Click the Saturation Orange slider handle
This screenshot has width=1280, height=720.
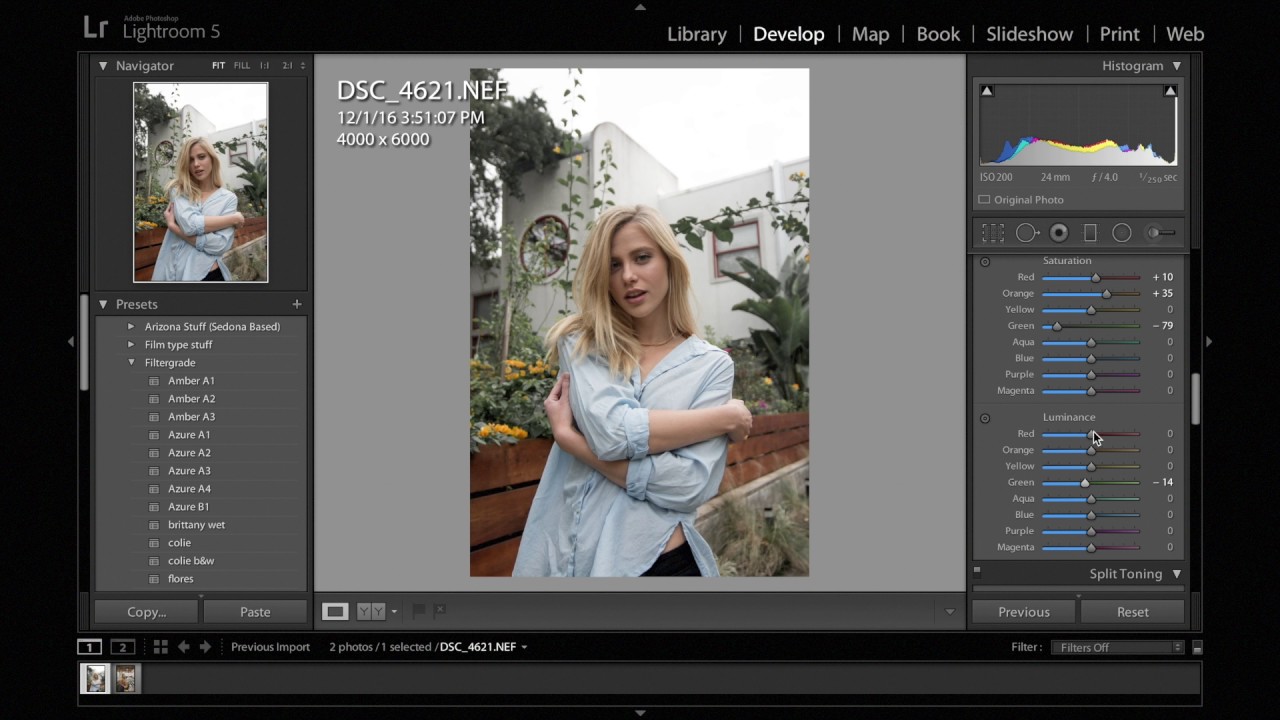click(1106, 294)
